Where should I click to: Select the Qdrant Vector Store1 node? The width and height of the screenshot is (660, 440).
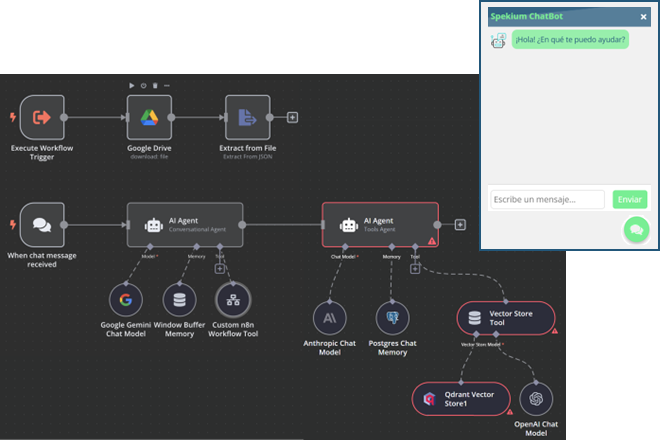pos(461,399)
